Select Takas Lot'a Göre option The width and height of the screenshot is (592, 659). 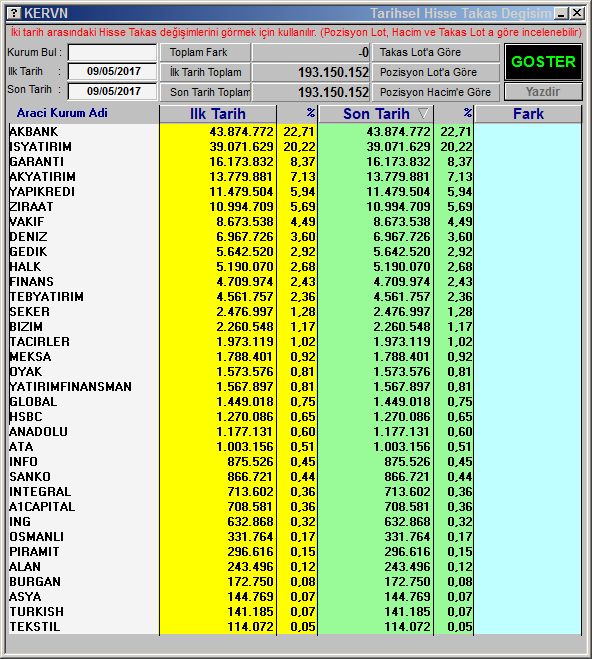[x=436, y=53]
